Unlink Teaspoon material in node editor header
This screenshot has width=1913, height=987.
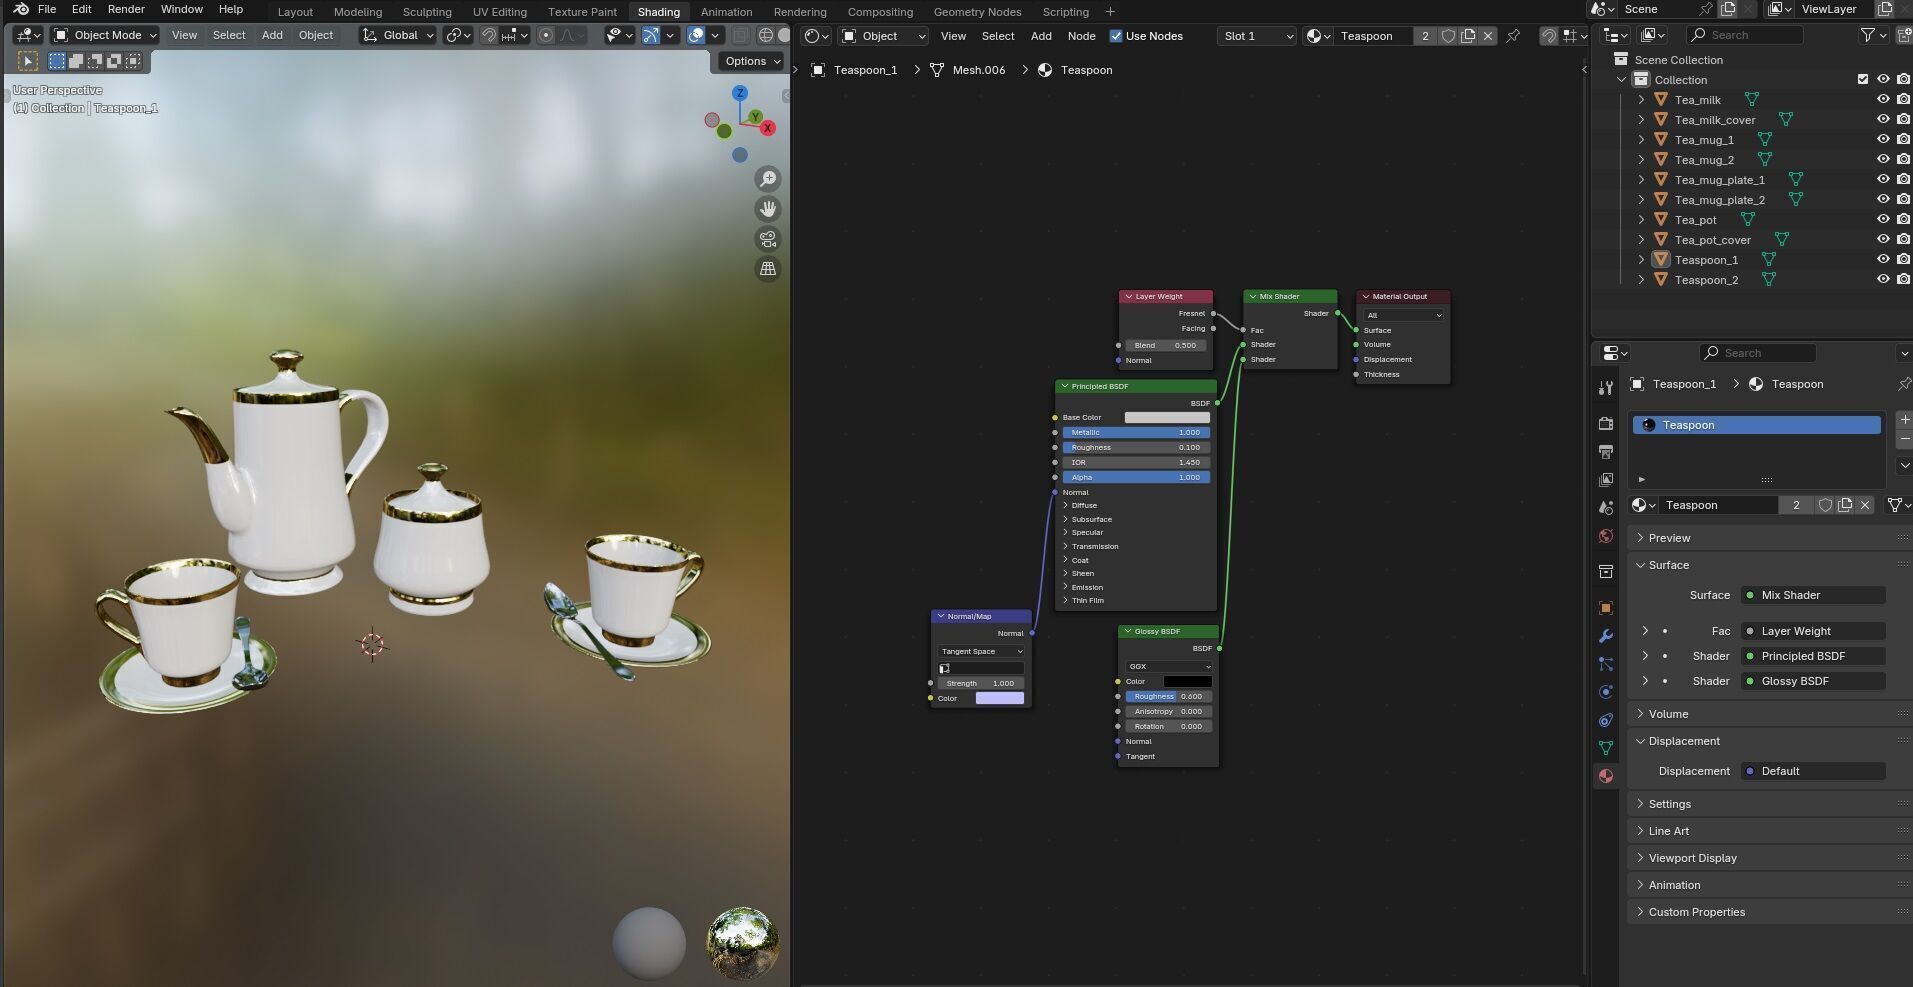point(1488,36)
